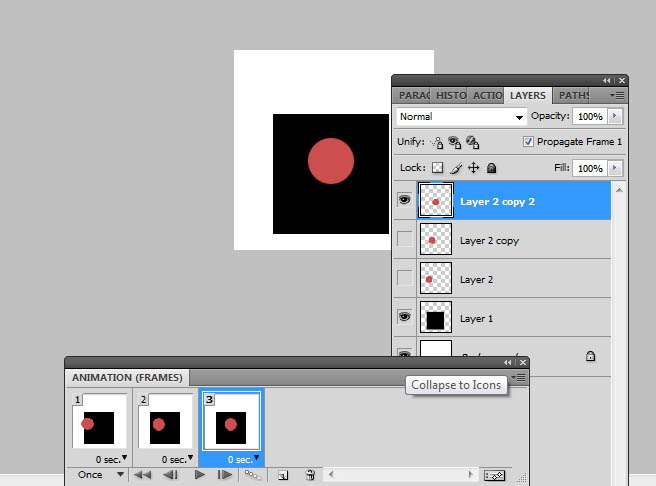The height and width of the screenshot is (486, 656).
Task: Switch to the Paragraph tab
Action: pyautogui.click(x=413, y=96)
